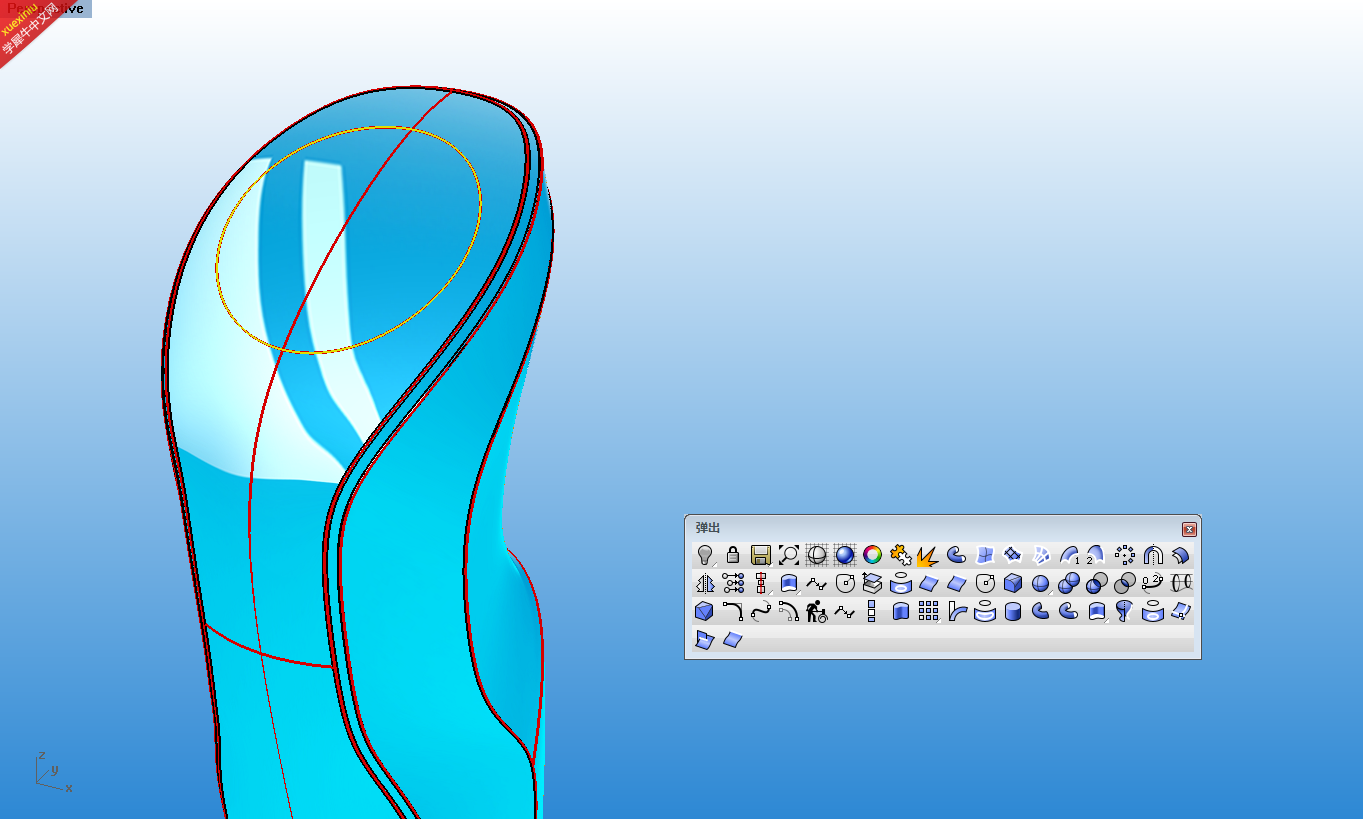Switch to wireframe sphere display mode
This screenshot has height=819, width=1363.
point(817,555)
